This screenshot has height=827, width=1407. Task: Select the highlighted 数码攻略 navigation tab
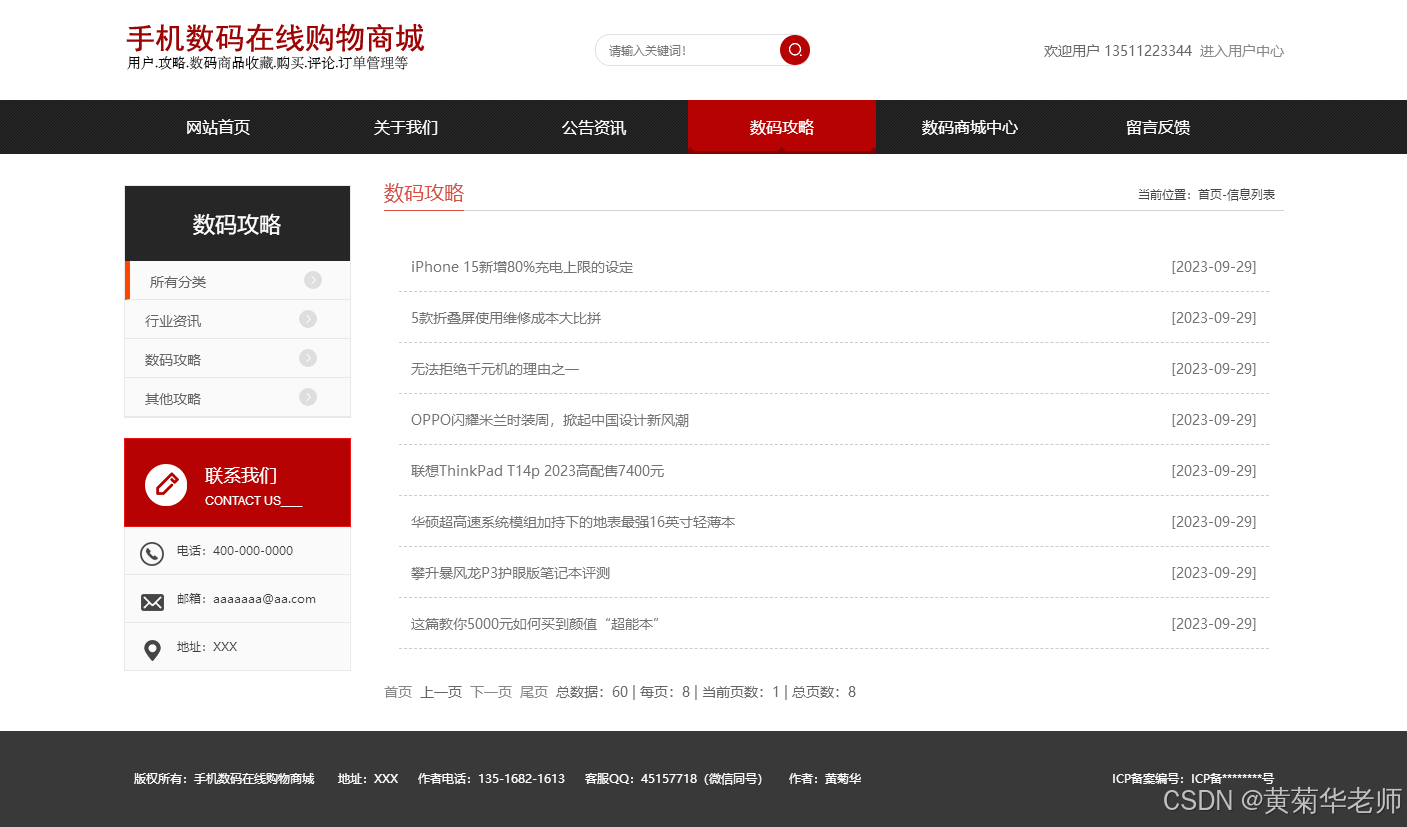(x=782, y=127)
